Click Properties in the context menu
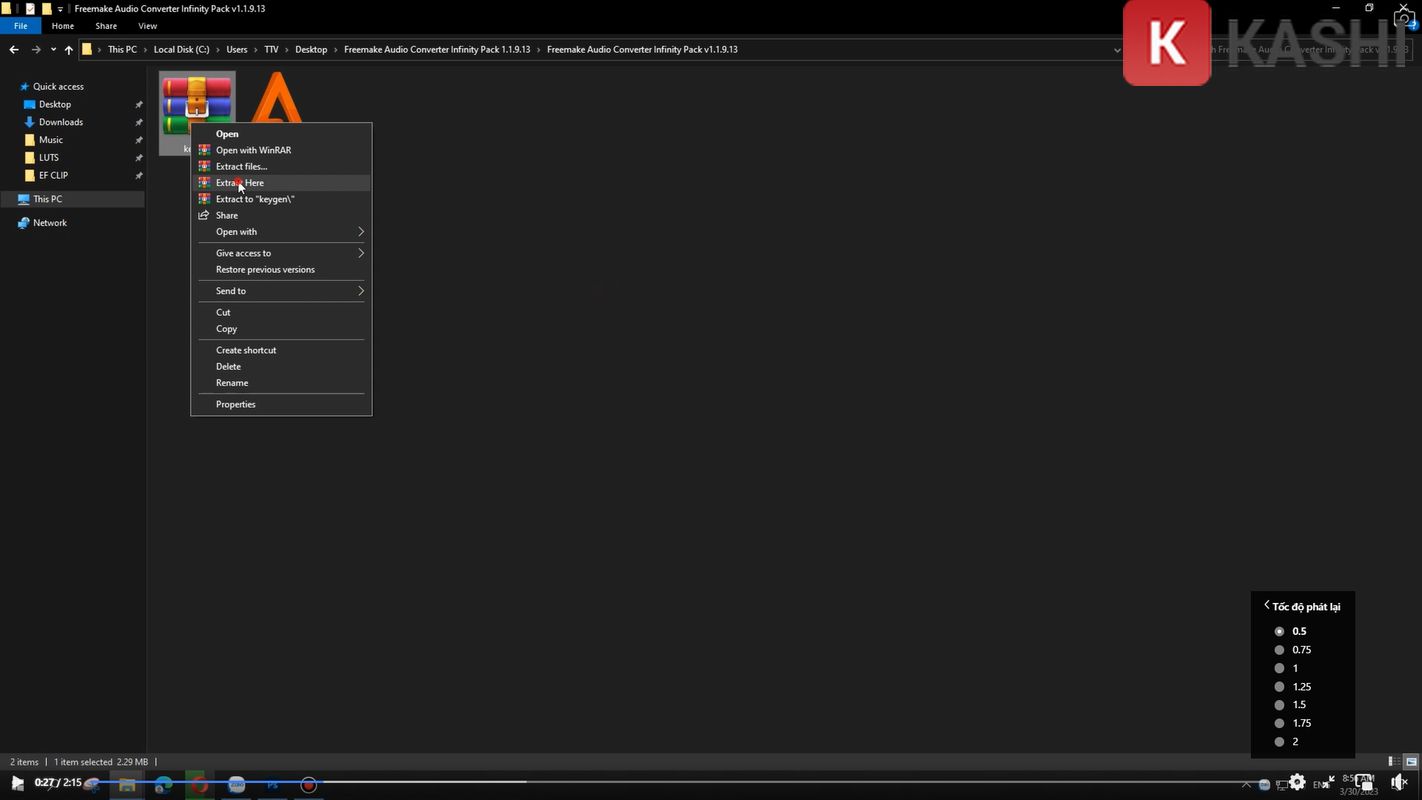1422x800 pixels. 236,404
